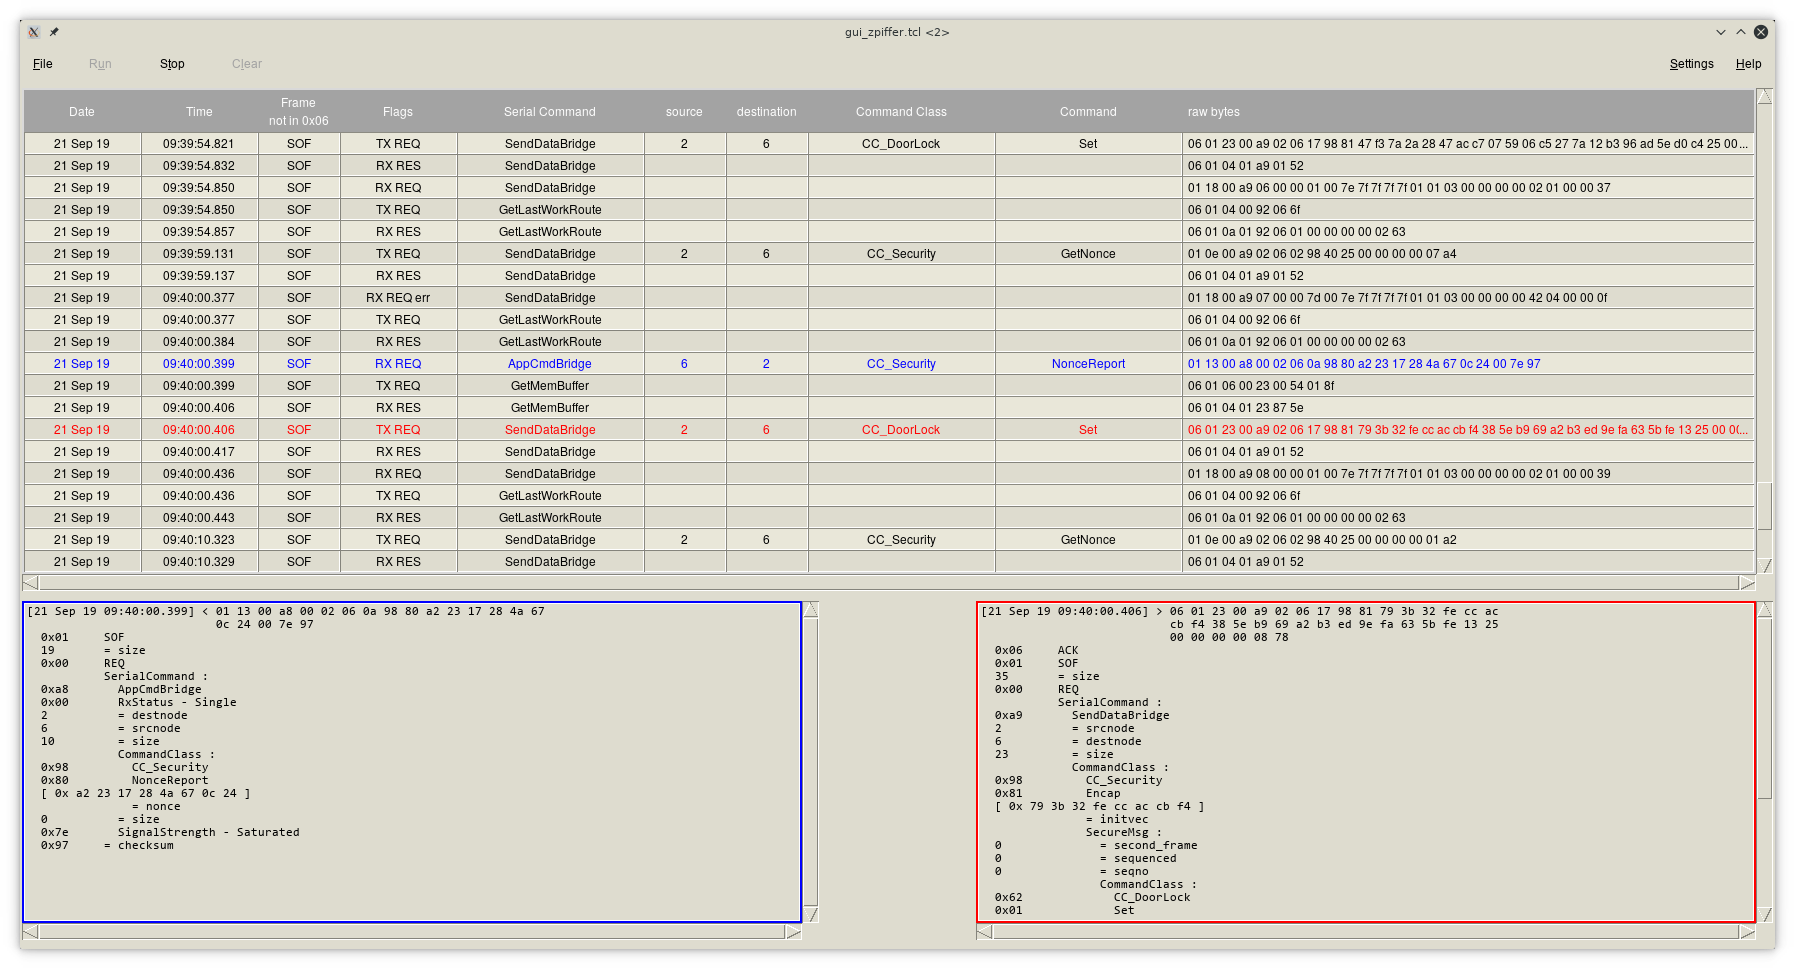
Task: Click the packet table's horizontal scroll-right arrow
Action: click(x=1746, y=583)
